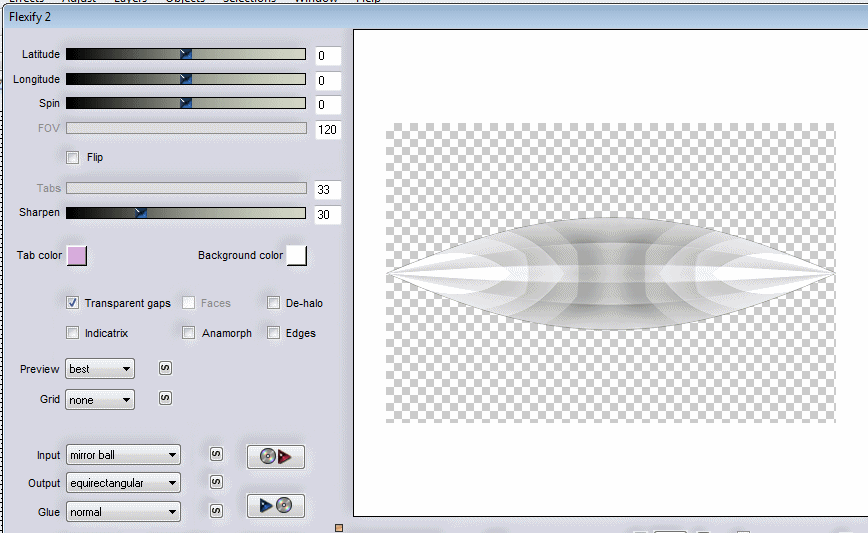868x533 pixels.
Task: Open the Glue dropdown showing normal
Action: (123, 512)
